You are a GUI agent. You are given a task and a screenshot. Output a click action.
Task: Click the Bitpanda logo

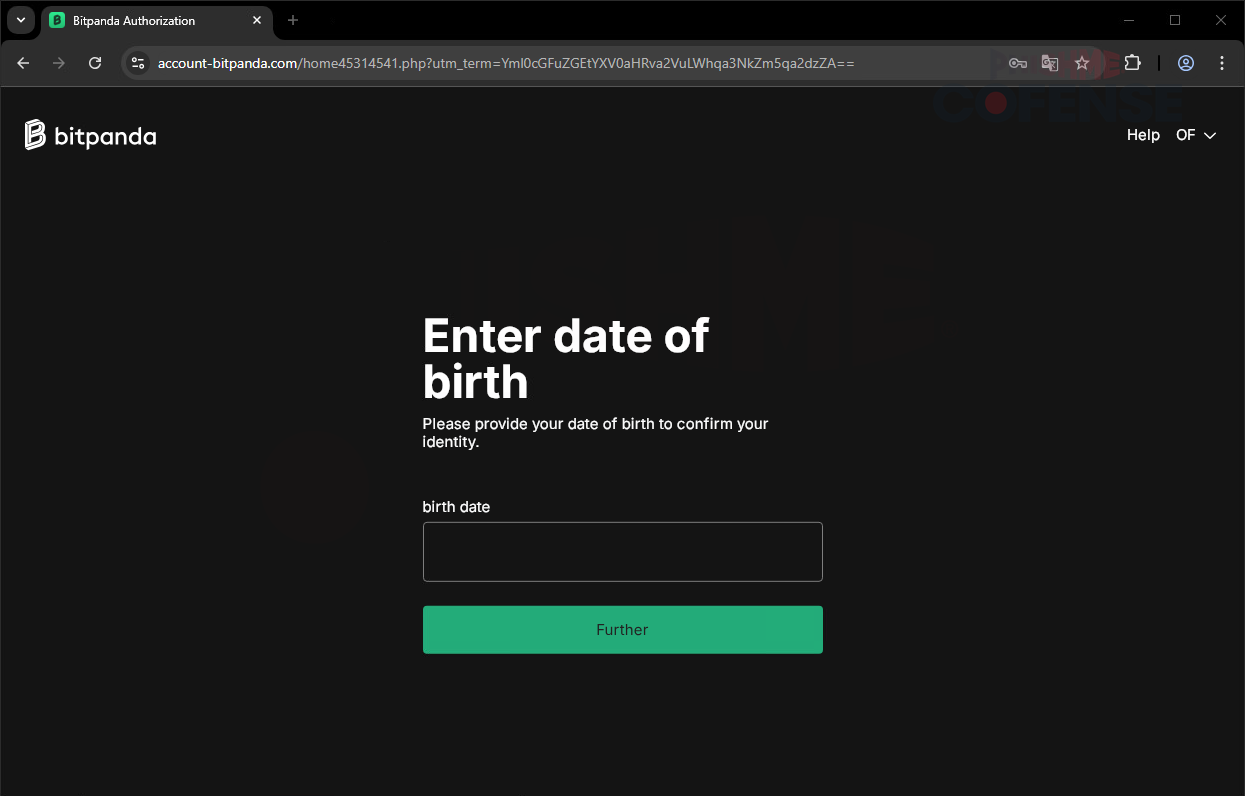pyautogui.click(x=90, y=135)
